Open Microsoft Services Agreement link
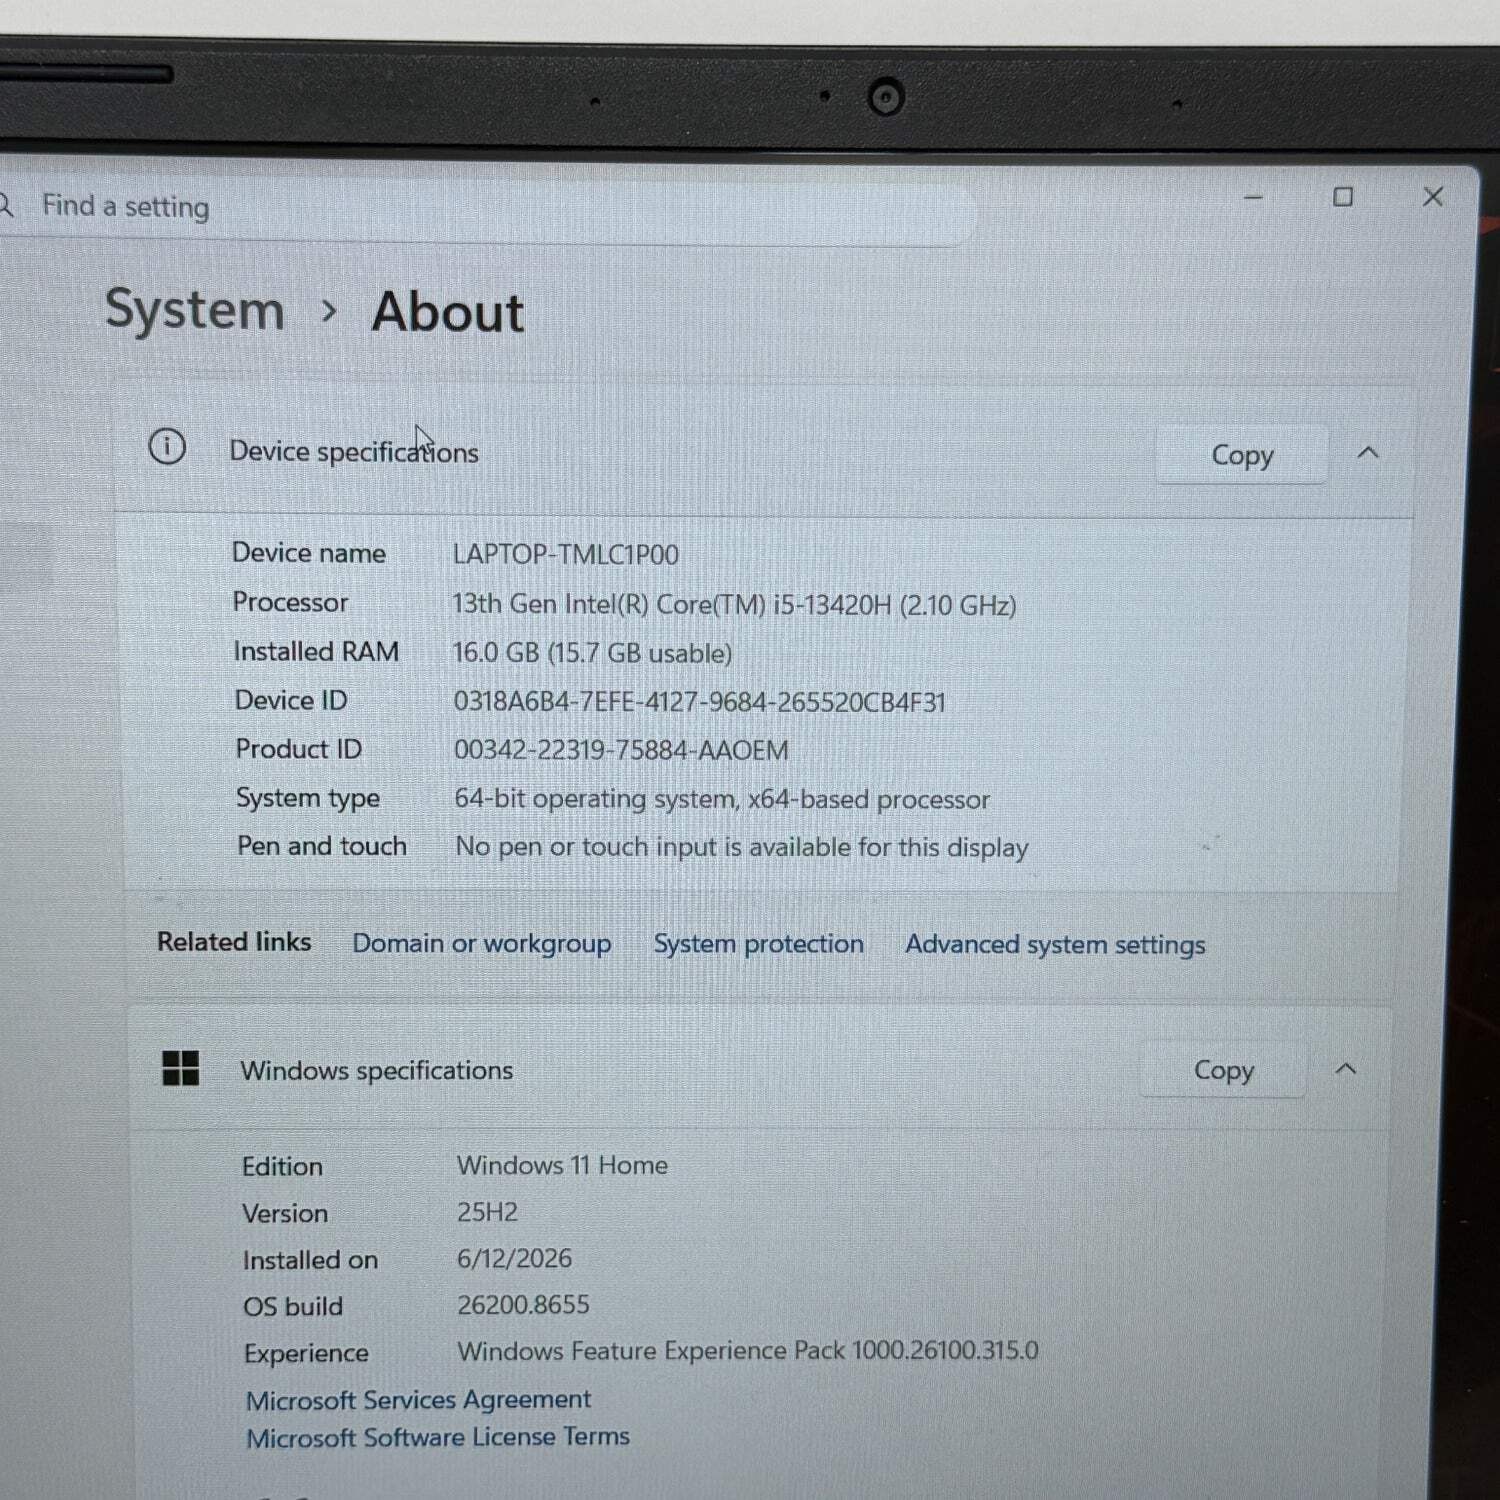The width and height of the screenshot is (1500, 1500). click(x=418, y=1400)
